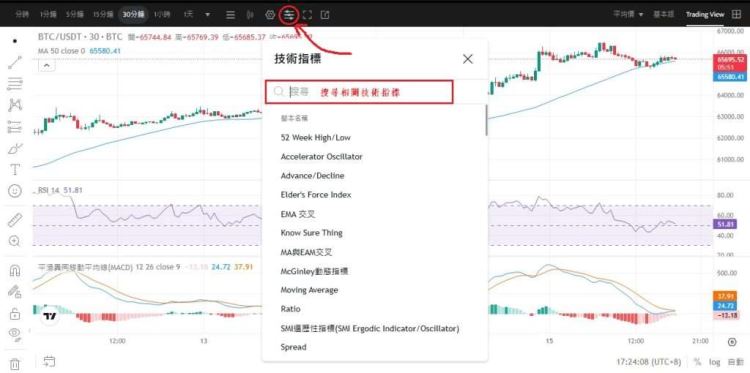Viewport: 750px width, 373px height.
Task: Click the trash remove-drawings icon
Action: point(15,364)
